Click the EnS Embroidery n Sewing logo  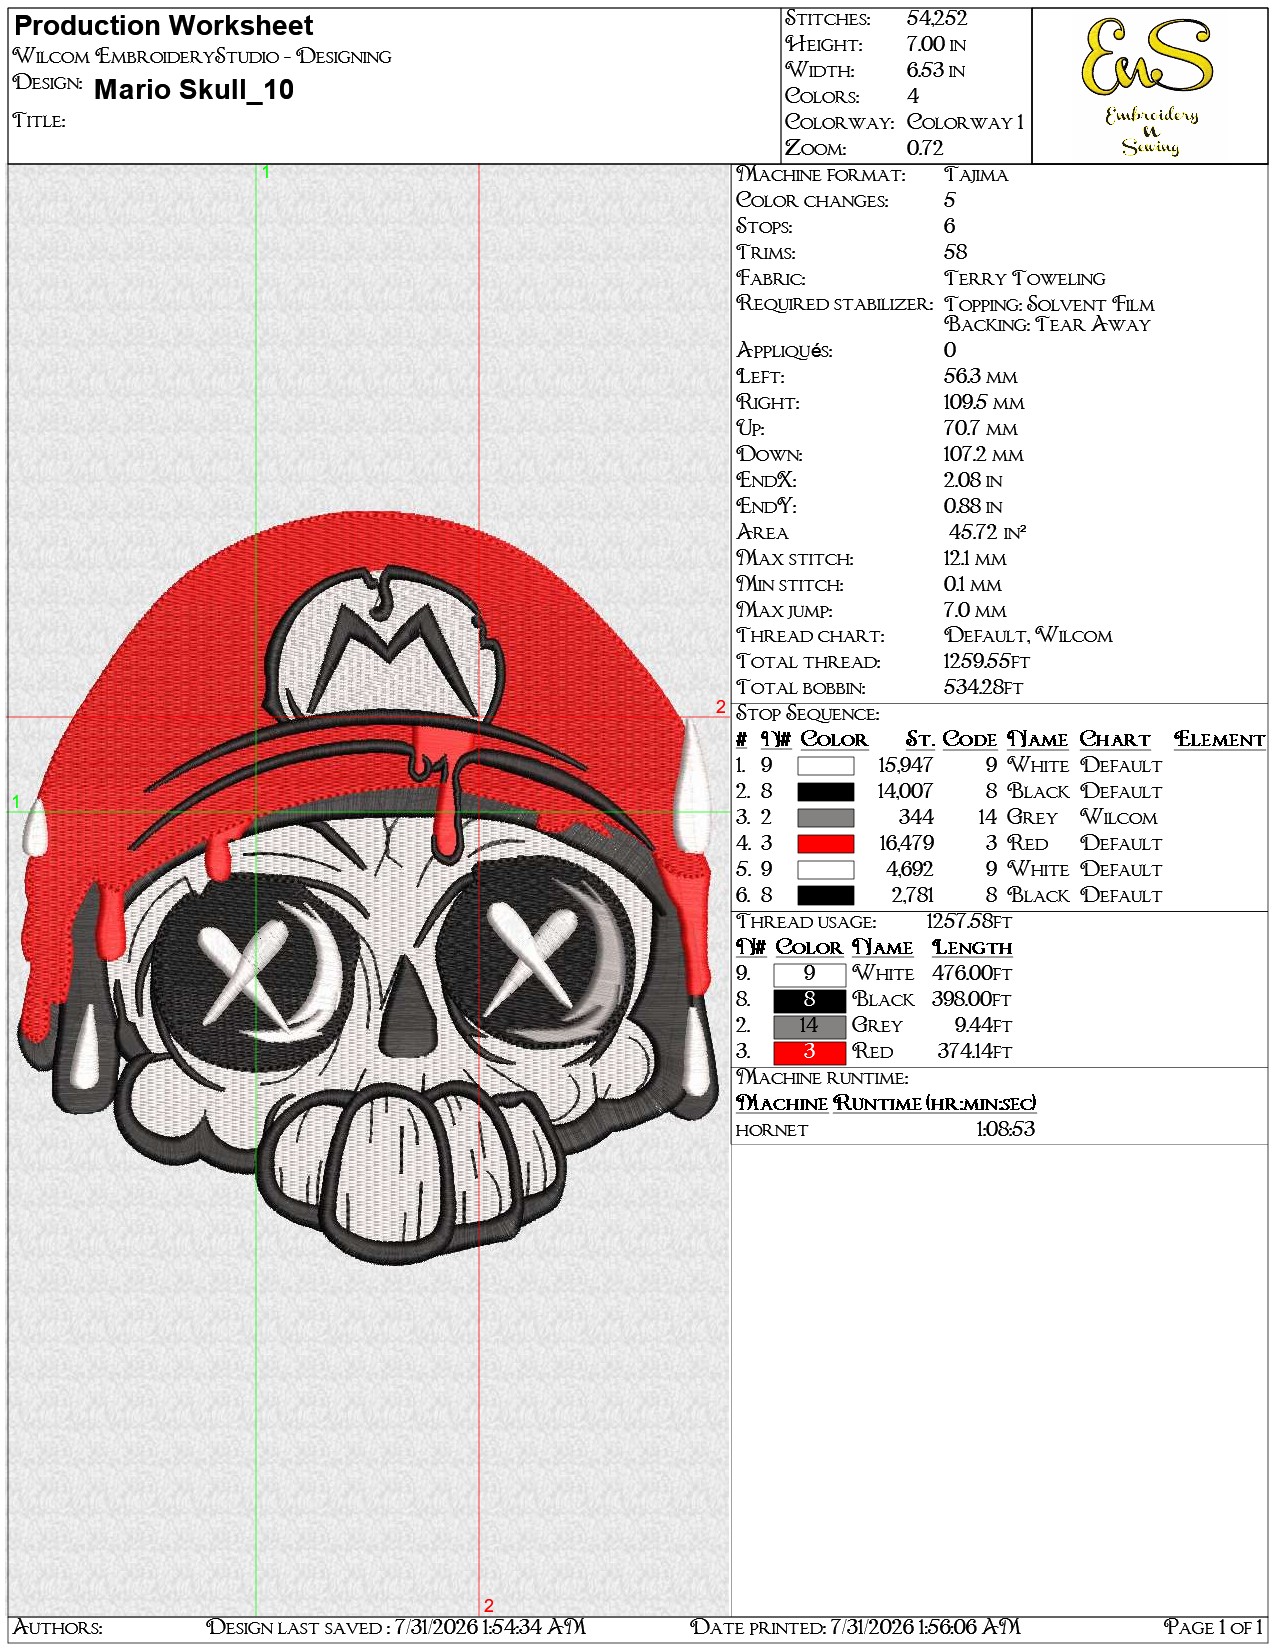tap(1149, 87)
